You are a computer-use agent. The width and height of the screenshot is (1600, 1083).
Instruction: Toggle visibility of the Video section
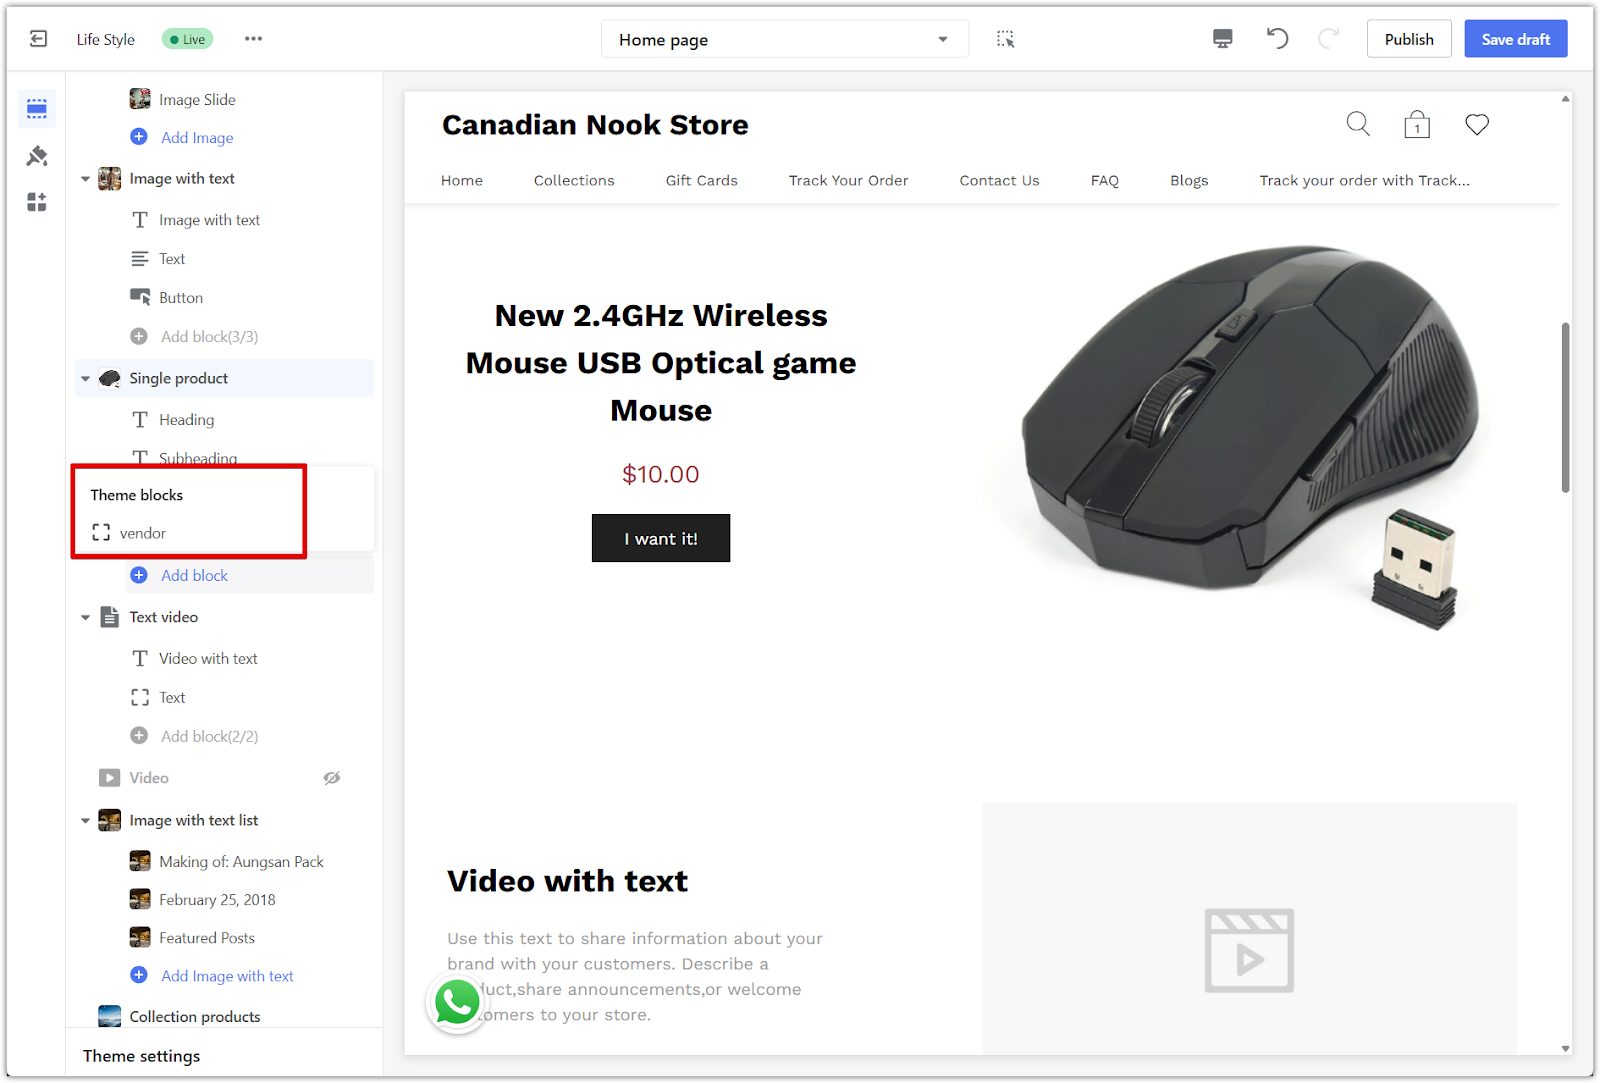(x=332, y=778)
